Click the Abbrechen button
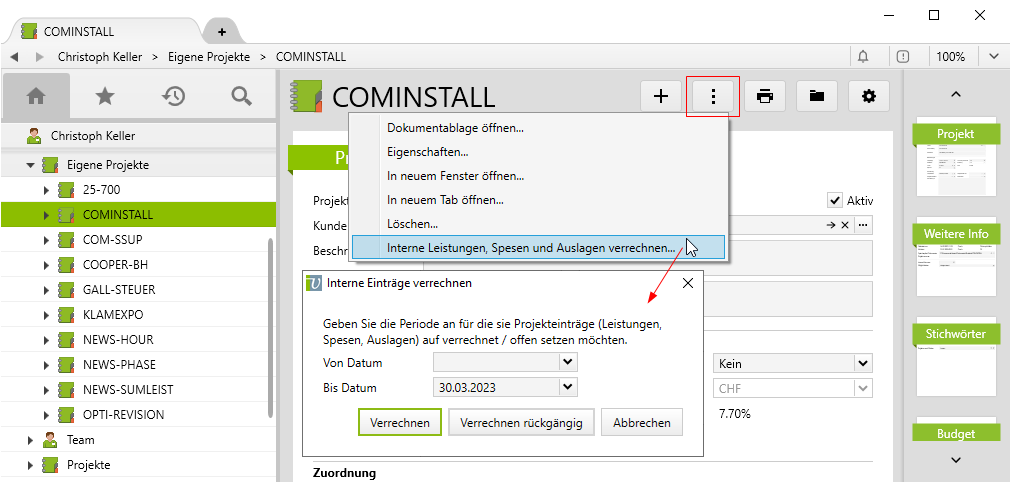 (x=642, y=422)
